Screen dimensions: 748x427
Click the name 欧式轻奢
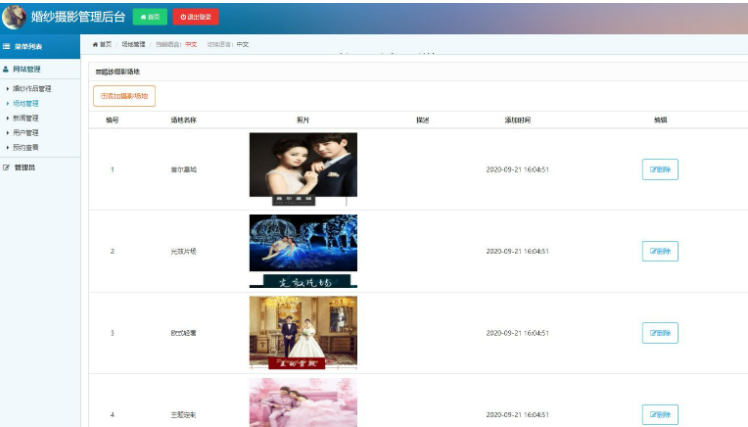point(184,333)
